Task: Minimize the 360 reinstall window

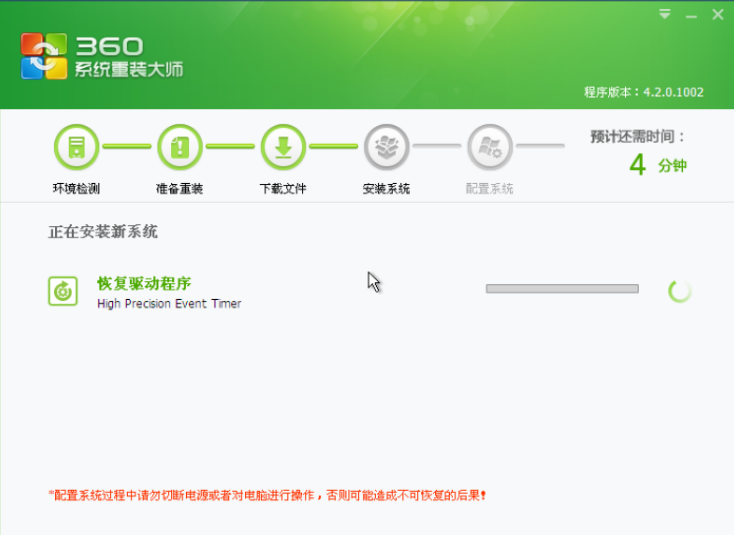Action: [691, 16]
